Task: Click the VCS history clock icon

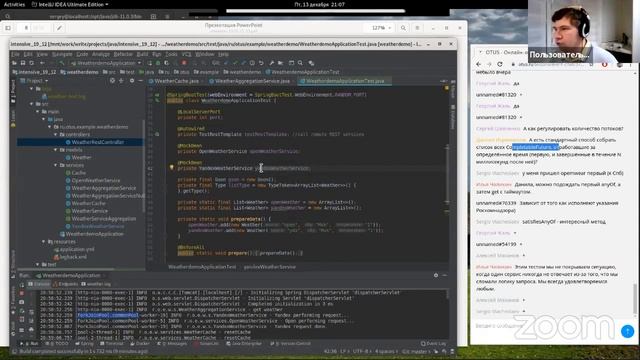Action: (x=252, y=63)
